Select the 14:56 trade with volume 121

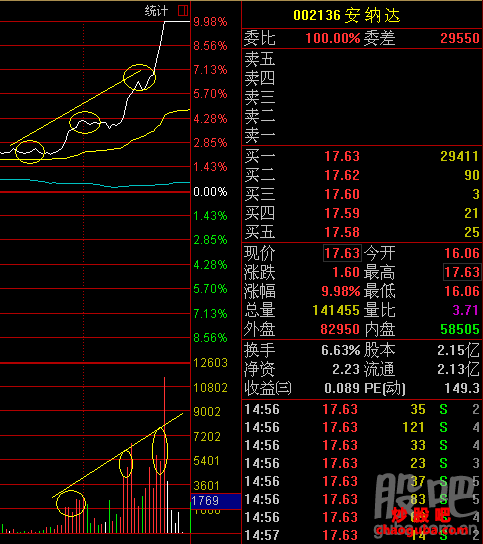coord(362,427)
